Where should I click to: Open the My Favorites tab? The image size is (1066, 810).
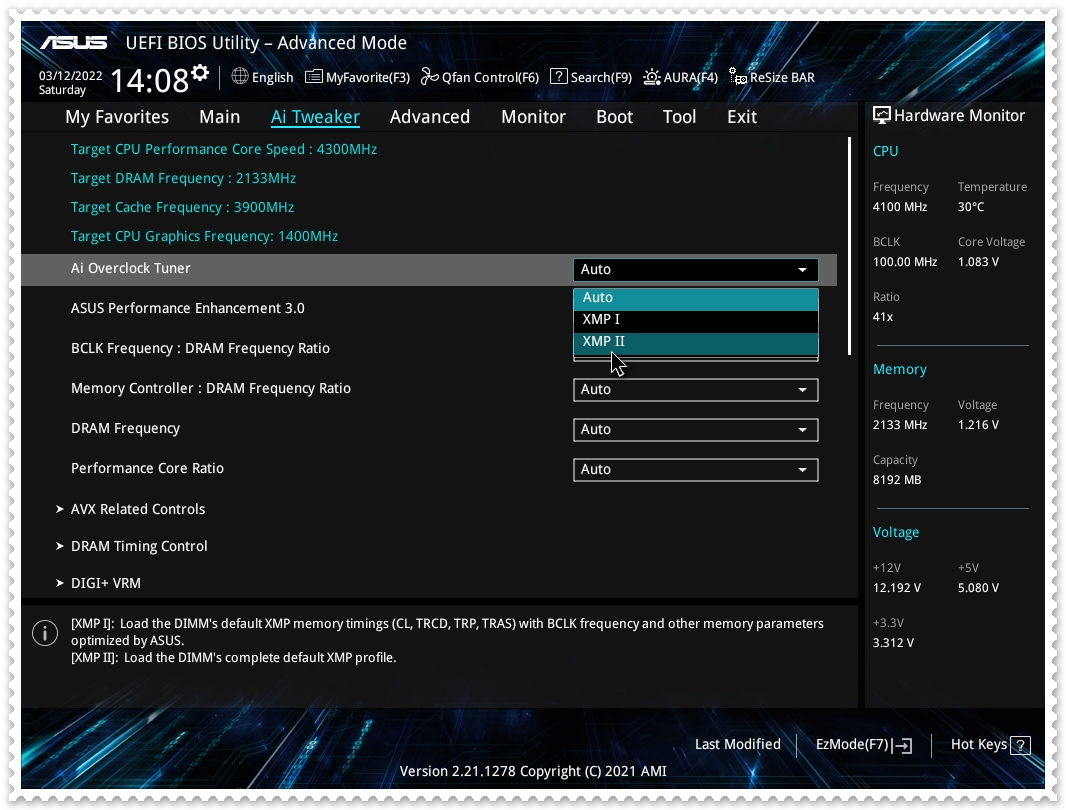pyautogui.click(x=117, y=117)
